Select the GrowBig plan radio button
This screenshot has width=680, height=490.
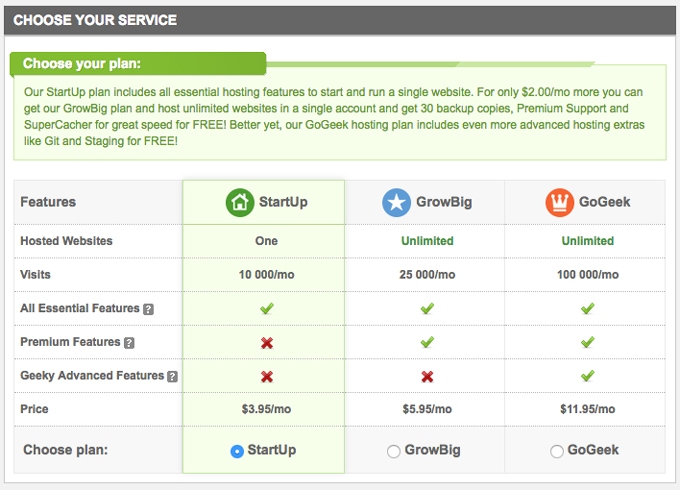click(393, 451)
